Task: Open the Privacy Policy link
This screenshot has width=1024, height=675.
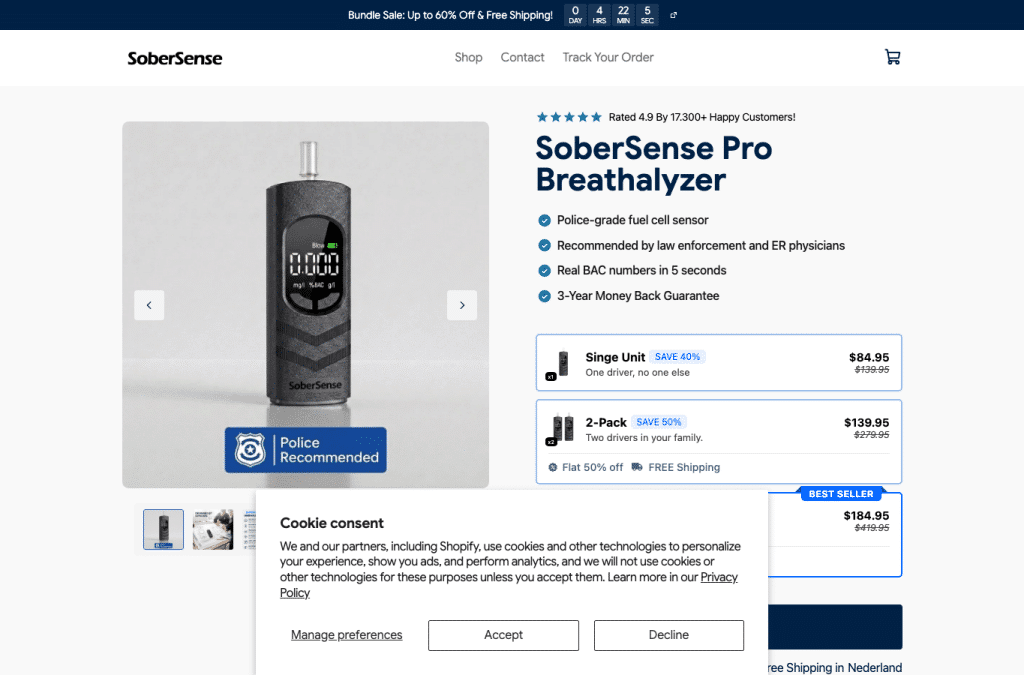Action: [719, 577]
